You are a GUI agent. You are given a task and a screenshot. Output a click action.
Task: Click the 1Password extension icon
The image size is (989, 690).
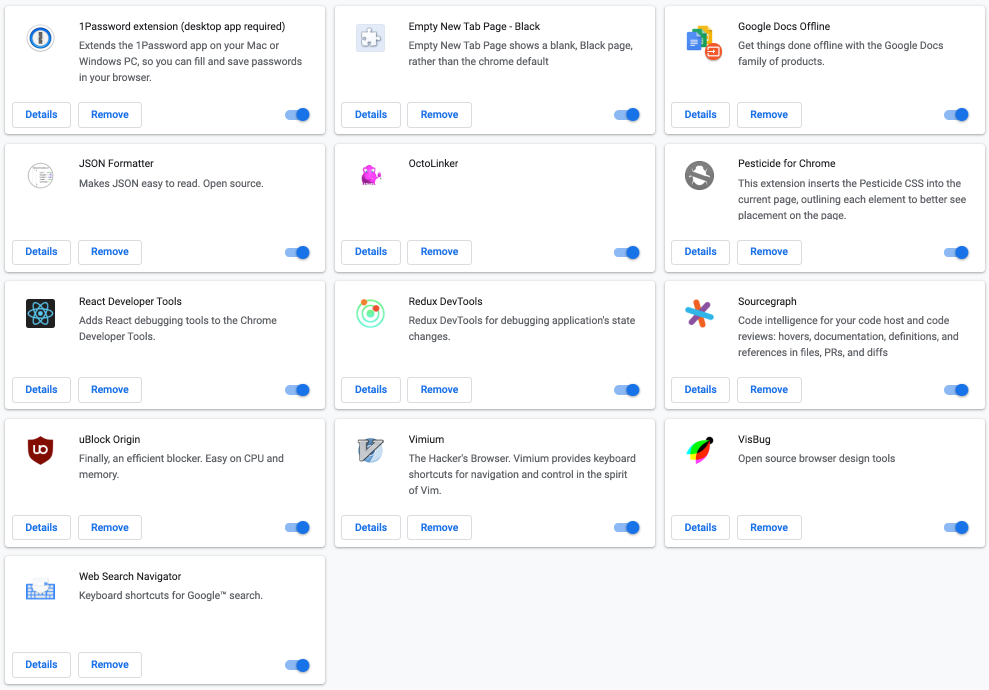pyautogui.click(x=40, y=39)
